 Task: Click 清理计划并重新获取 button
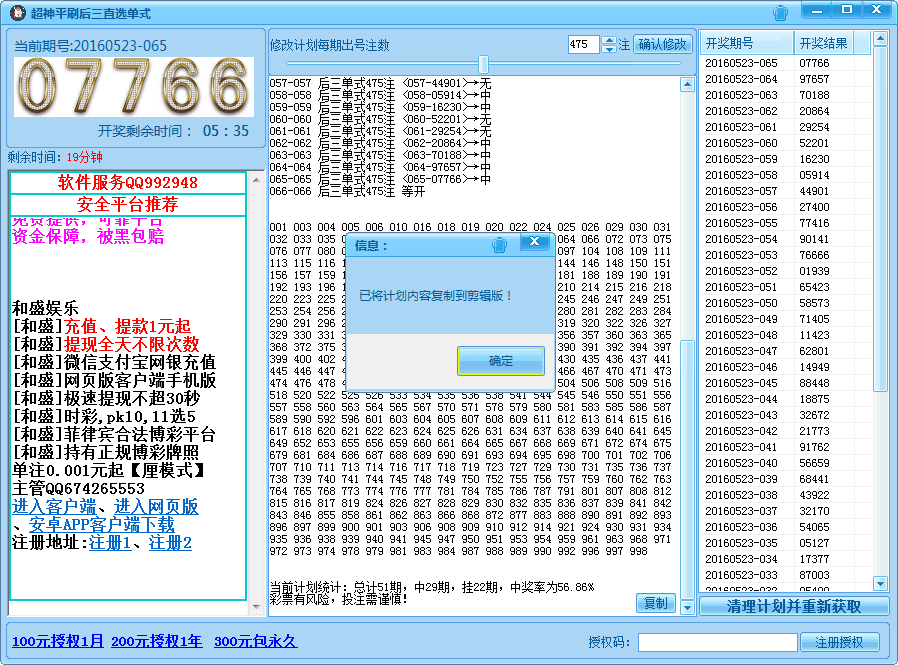793,607
